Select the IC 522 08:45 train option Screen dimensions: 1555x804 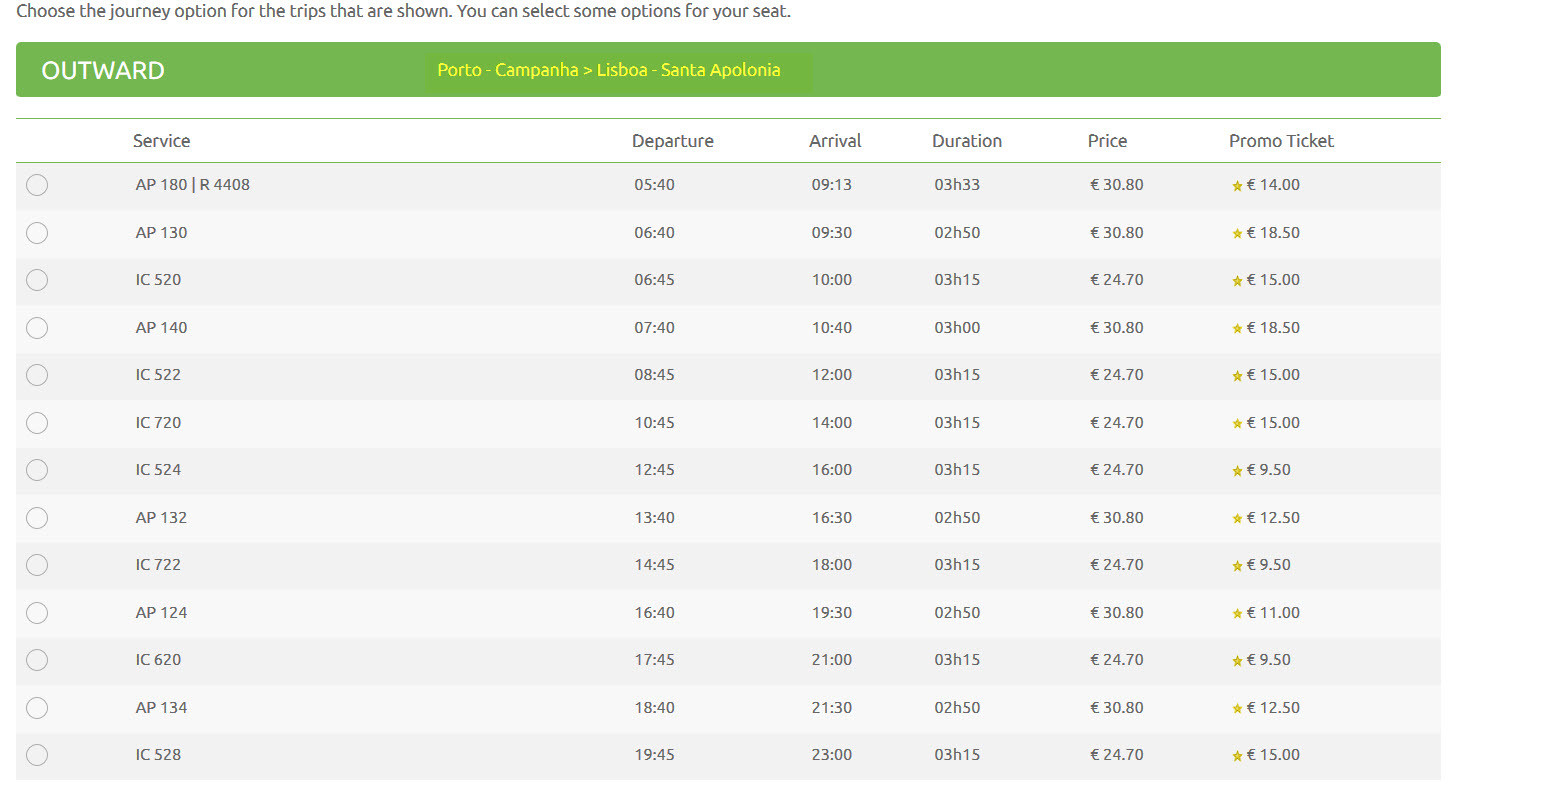[x=37, y=375]
